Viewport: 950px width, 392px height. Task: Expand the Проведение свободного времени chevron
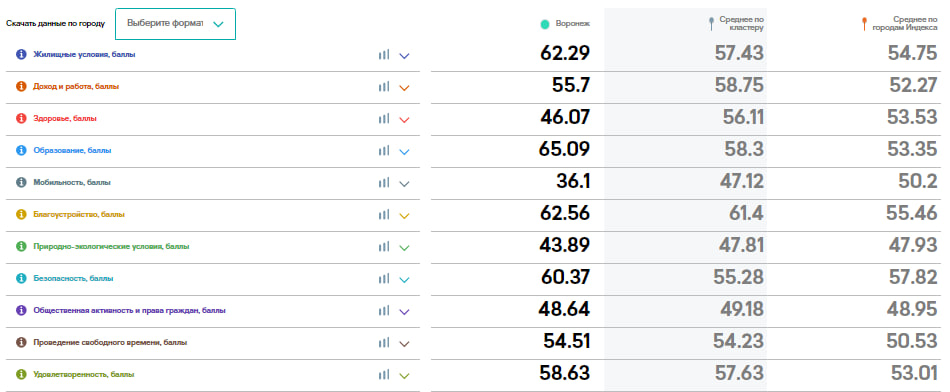[x=405, y=344]
